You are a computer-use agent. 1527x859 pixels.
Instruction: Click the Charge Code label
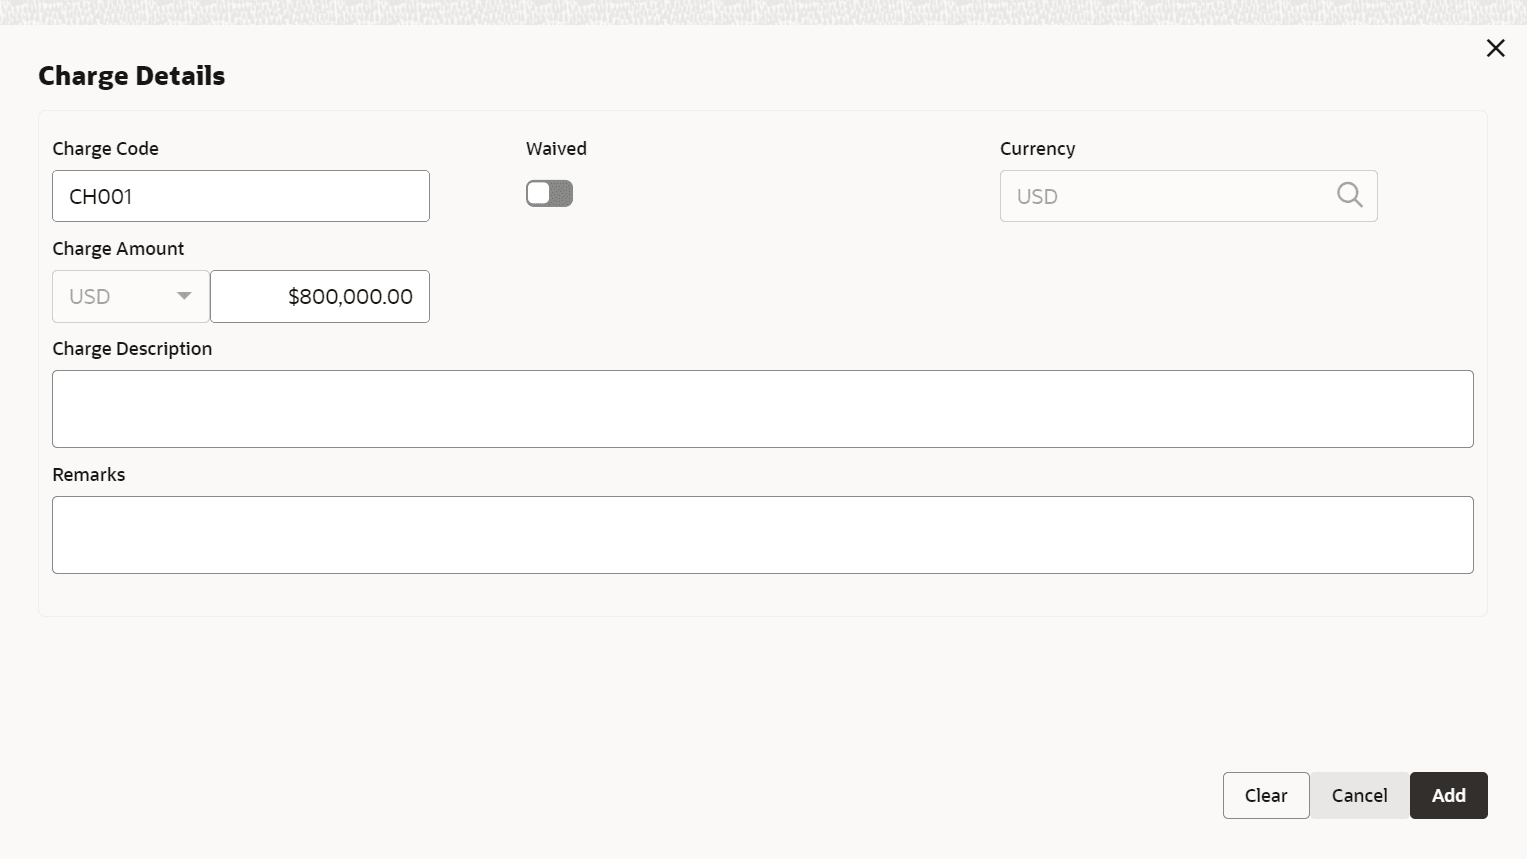(106, 148)
